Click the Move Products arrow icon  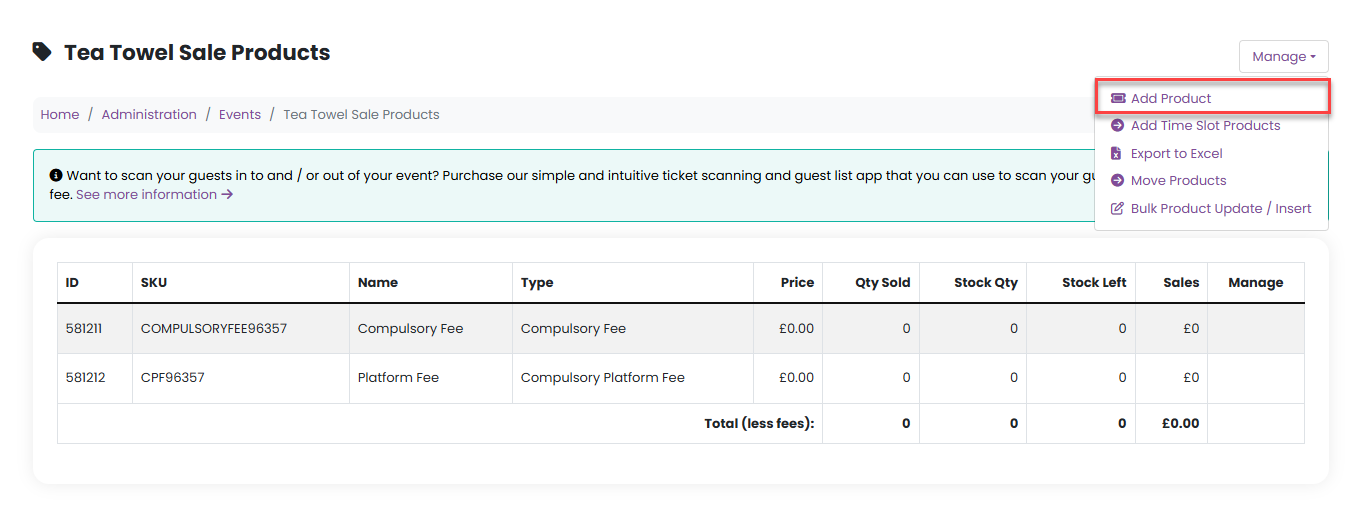pyautogui.click(x=1118, y=181)
